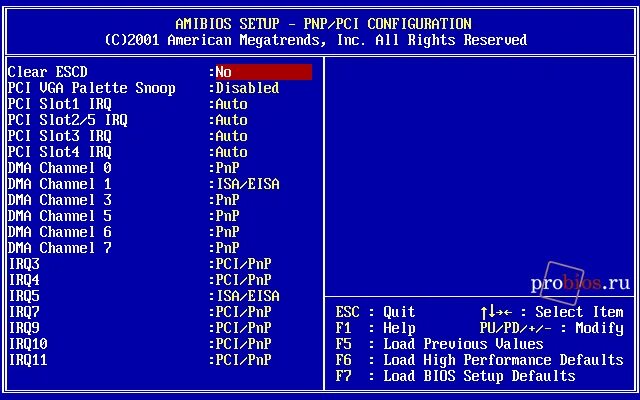Click the ESC : Quit hint
The width and height of the screenshot is (640, 400).
[375, 312]
